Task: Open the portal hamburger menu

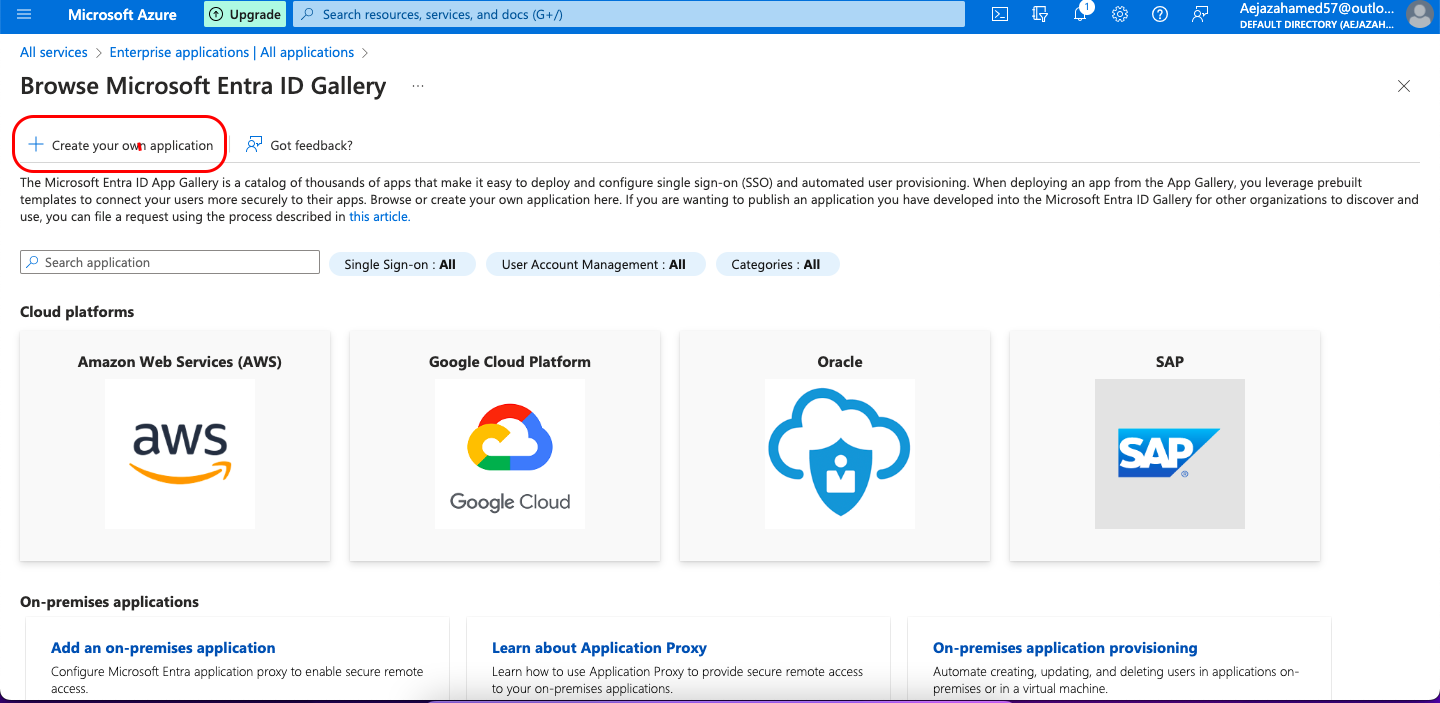Action: coord(24,15)
